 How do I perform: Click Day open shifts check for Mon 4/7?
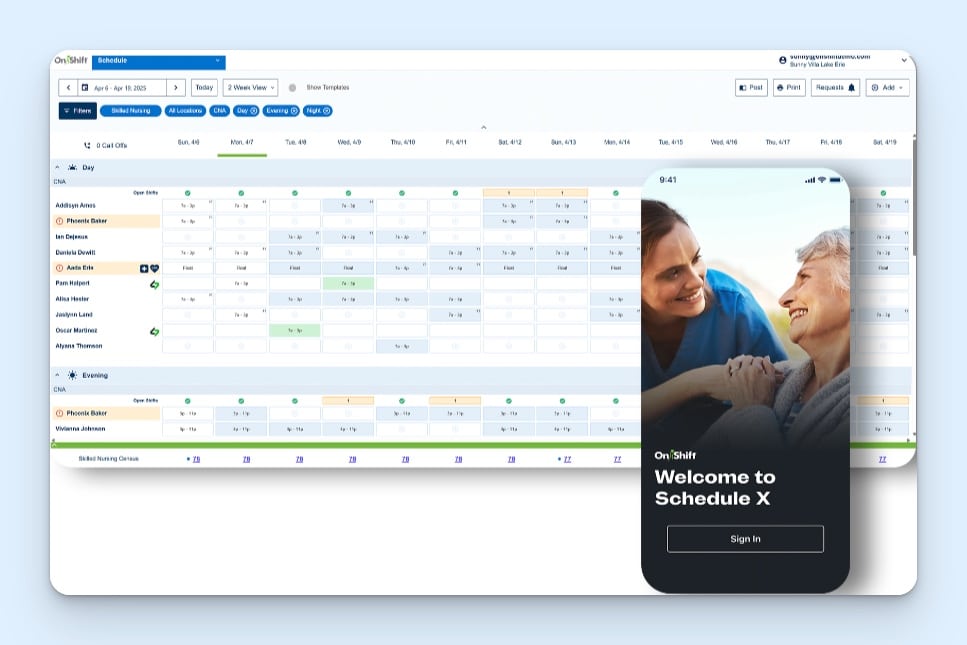coord(241,193)
